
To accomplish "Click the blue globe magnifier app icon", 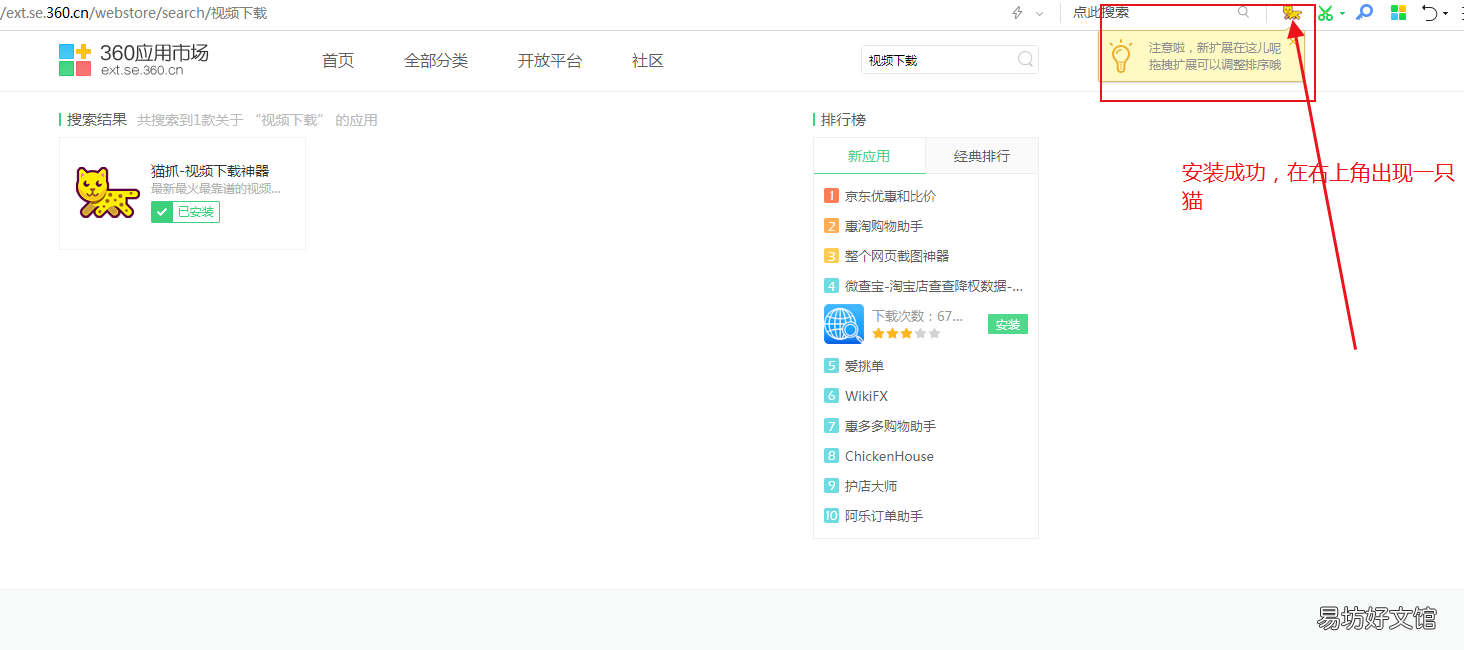I will [844, 324].
